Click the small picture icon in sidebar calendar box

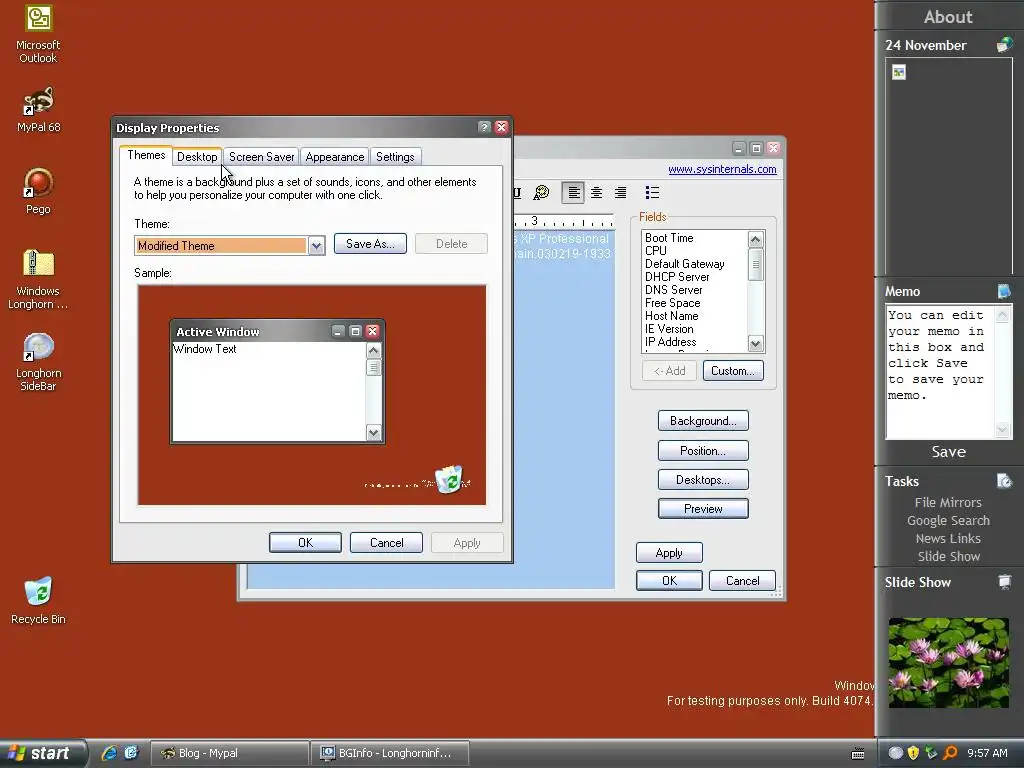899,72
